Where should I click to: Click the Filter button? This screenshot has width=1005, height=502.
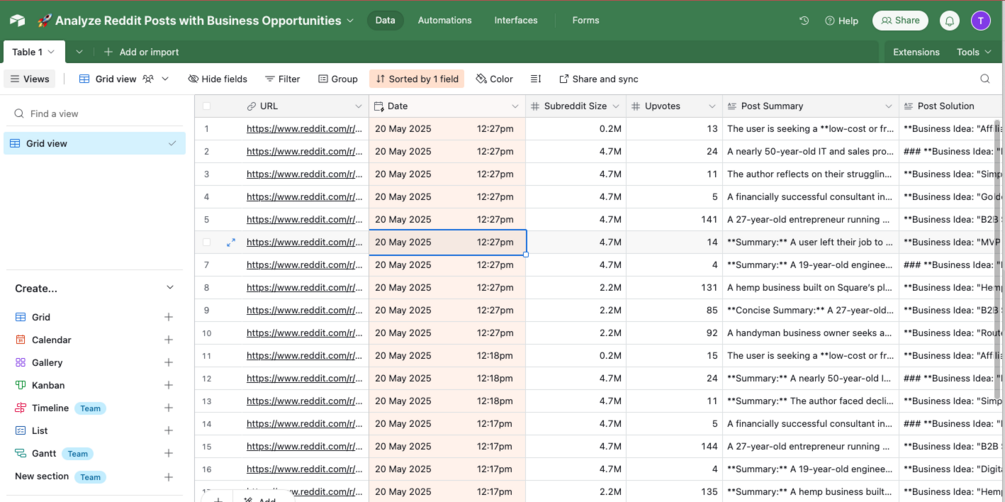coord(282,79)
